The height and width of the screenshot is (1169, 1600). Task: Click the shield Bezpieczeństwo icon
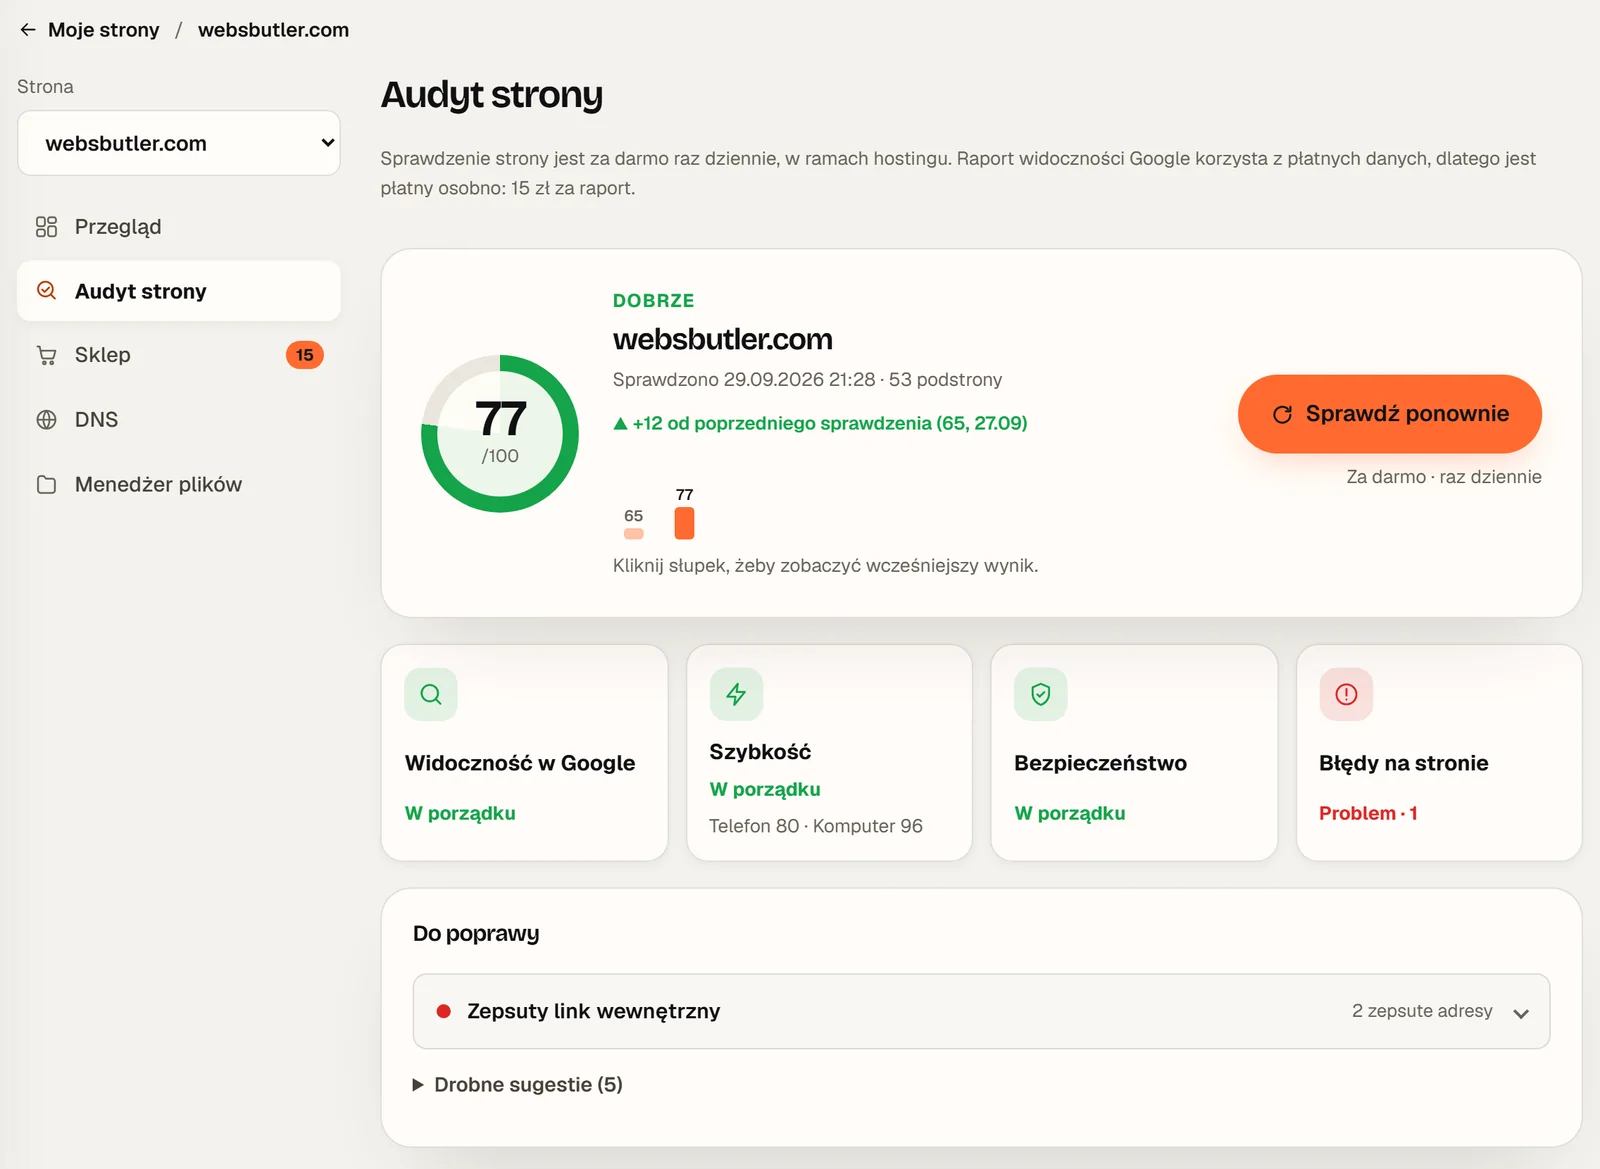pyautogui.click(x=1041, y=694)
